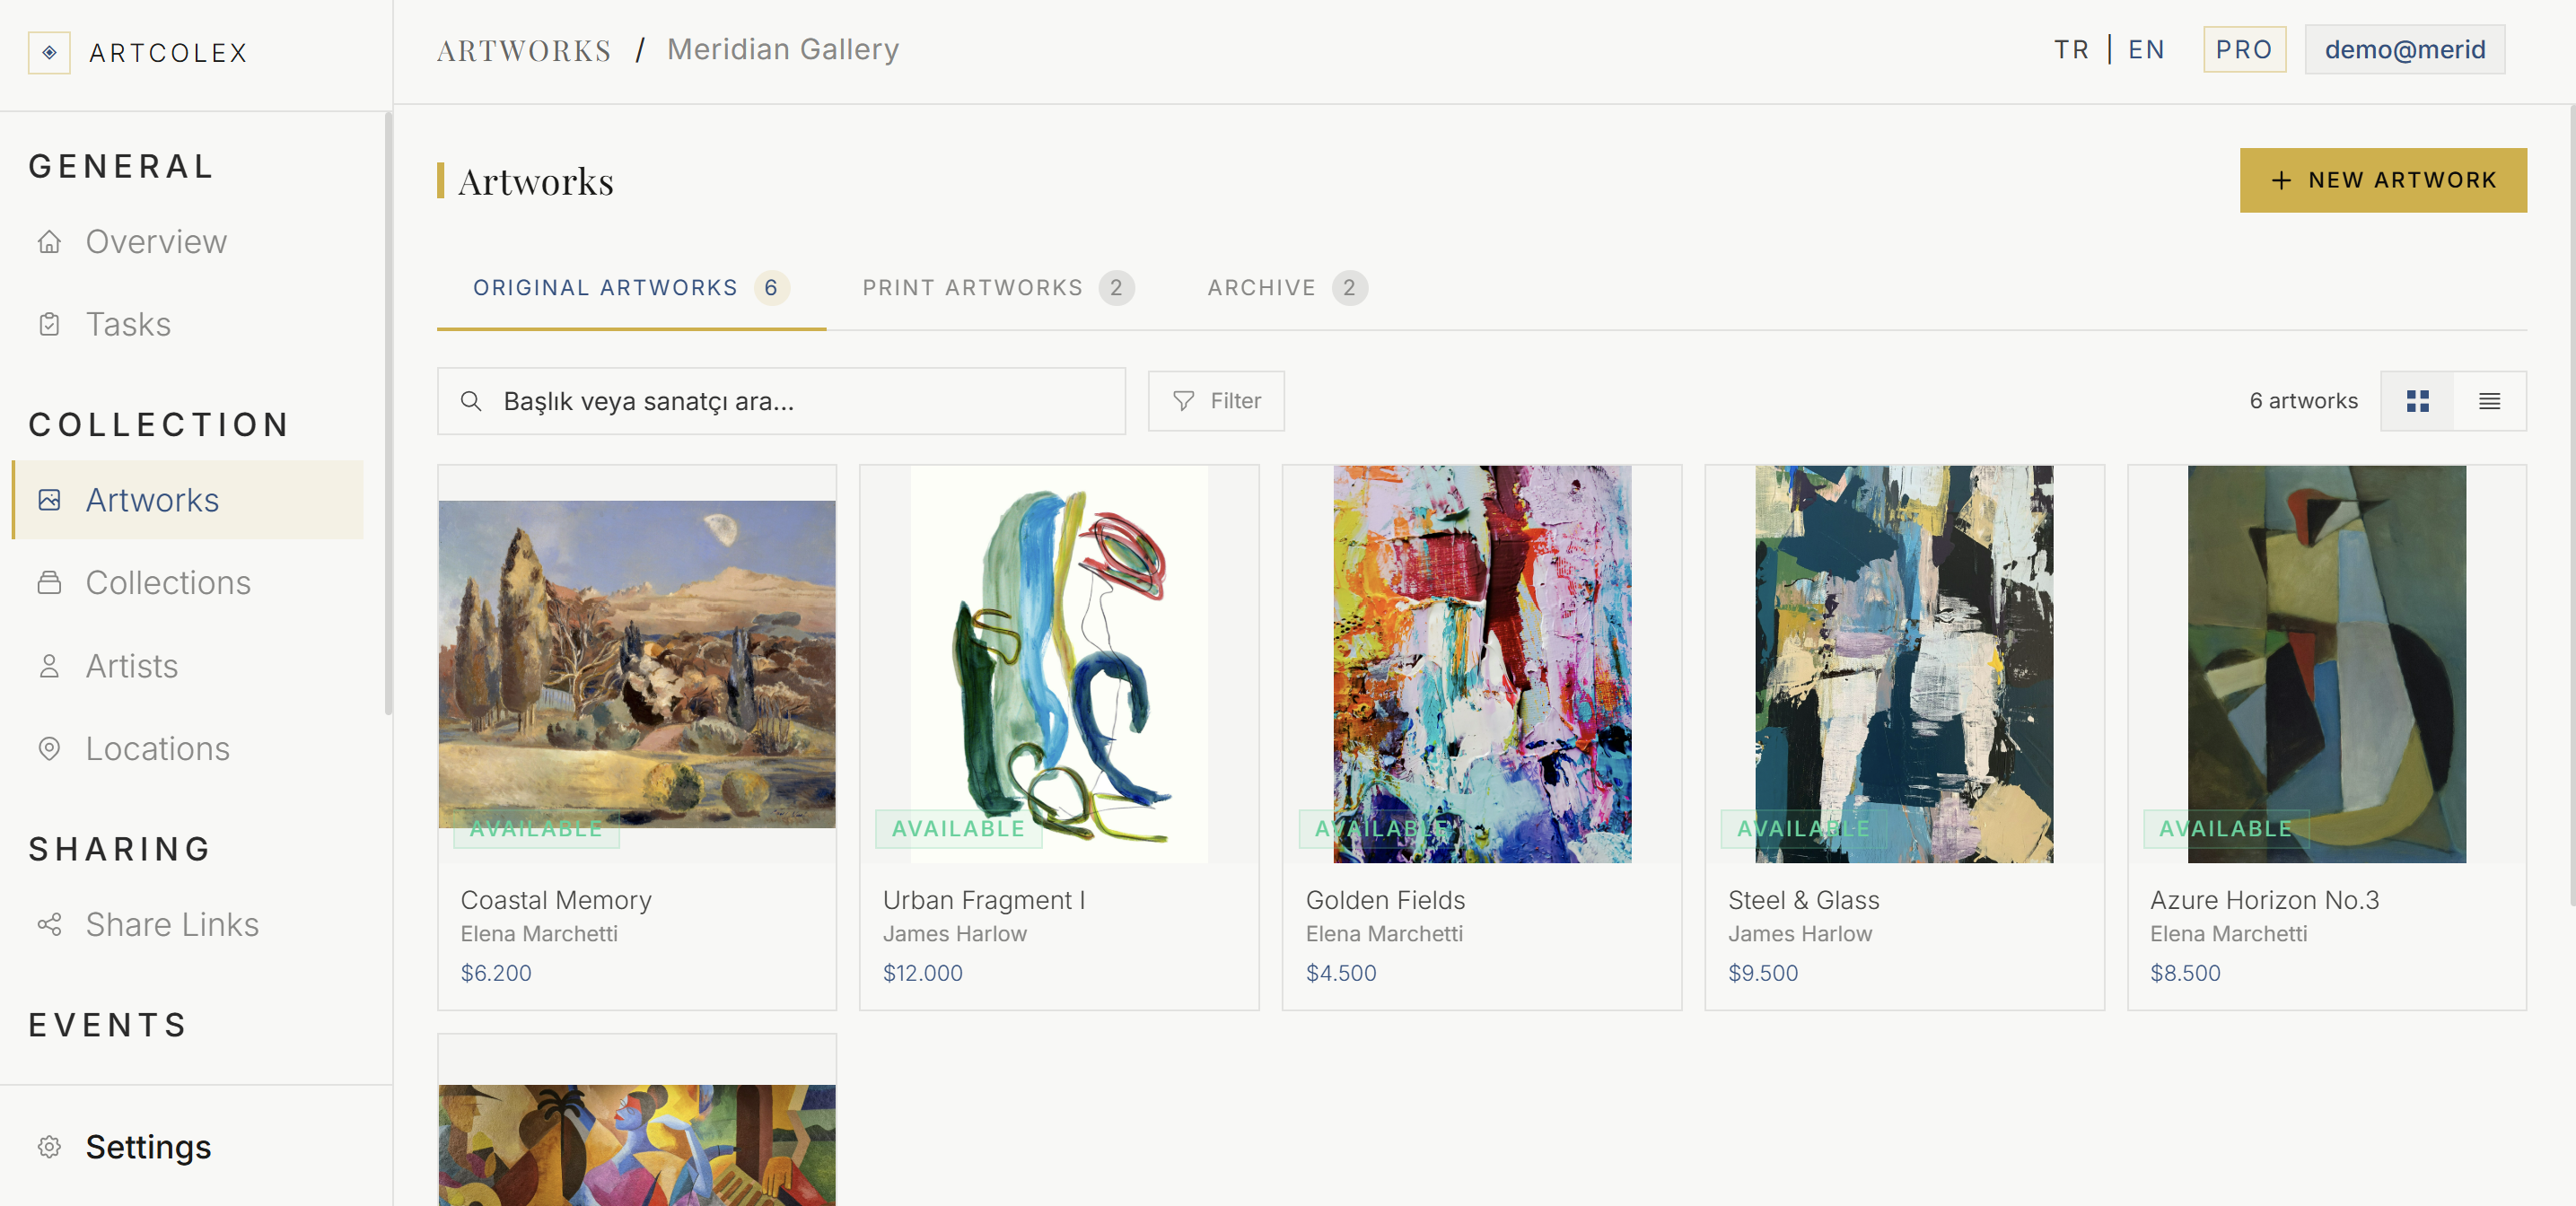
Task: Open the Azure Horizon No.3 artwork thumbnail
Action: pos(2327,664)
